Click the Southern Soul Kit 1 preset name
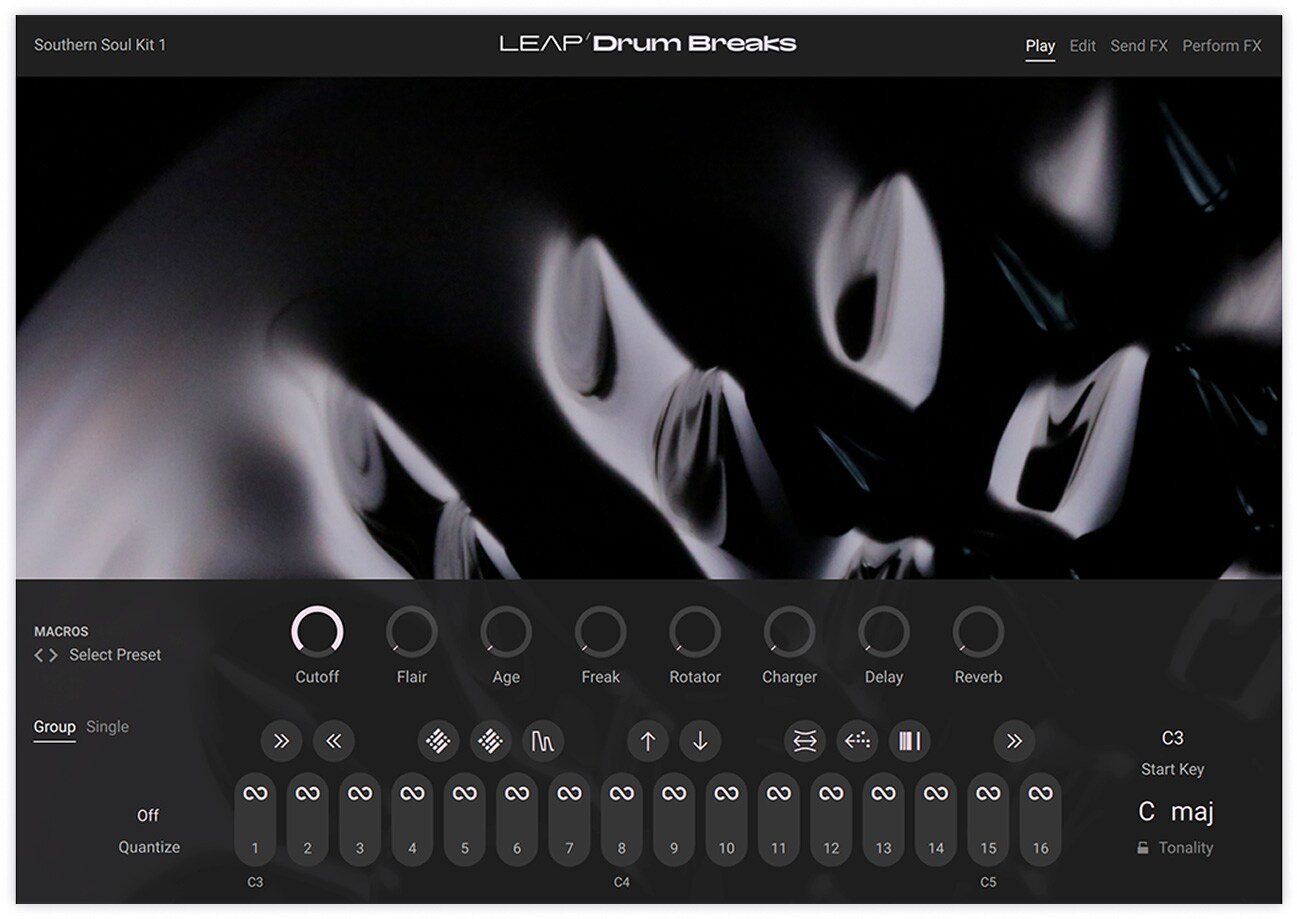 100,46
